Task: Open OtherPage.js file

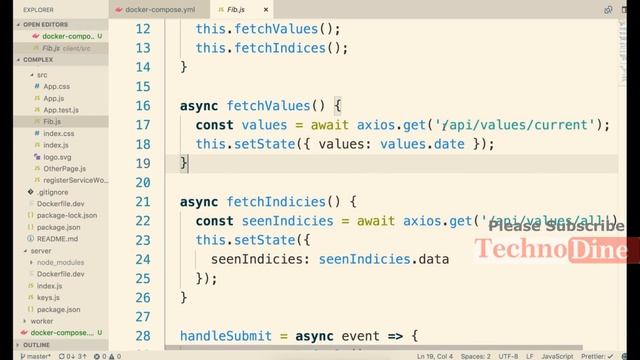Action: tap(64, 169)
